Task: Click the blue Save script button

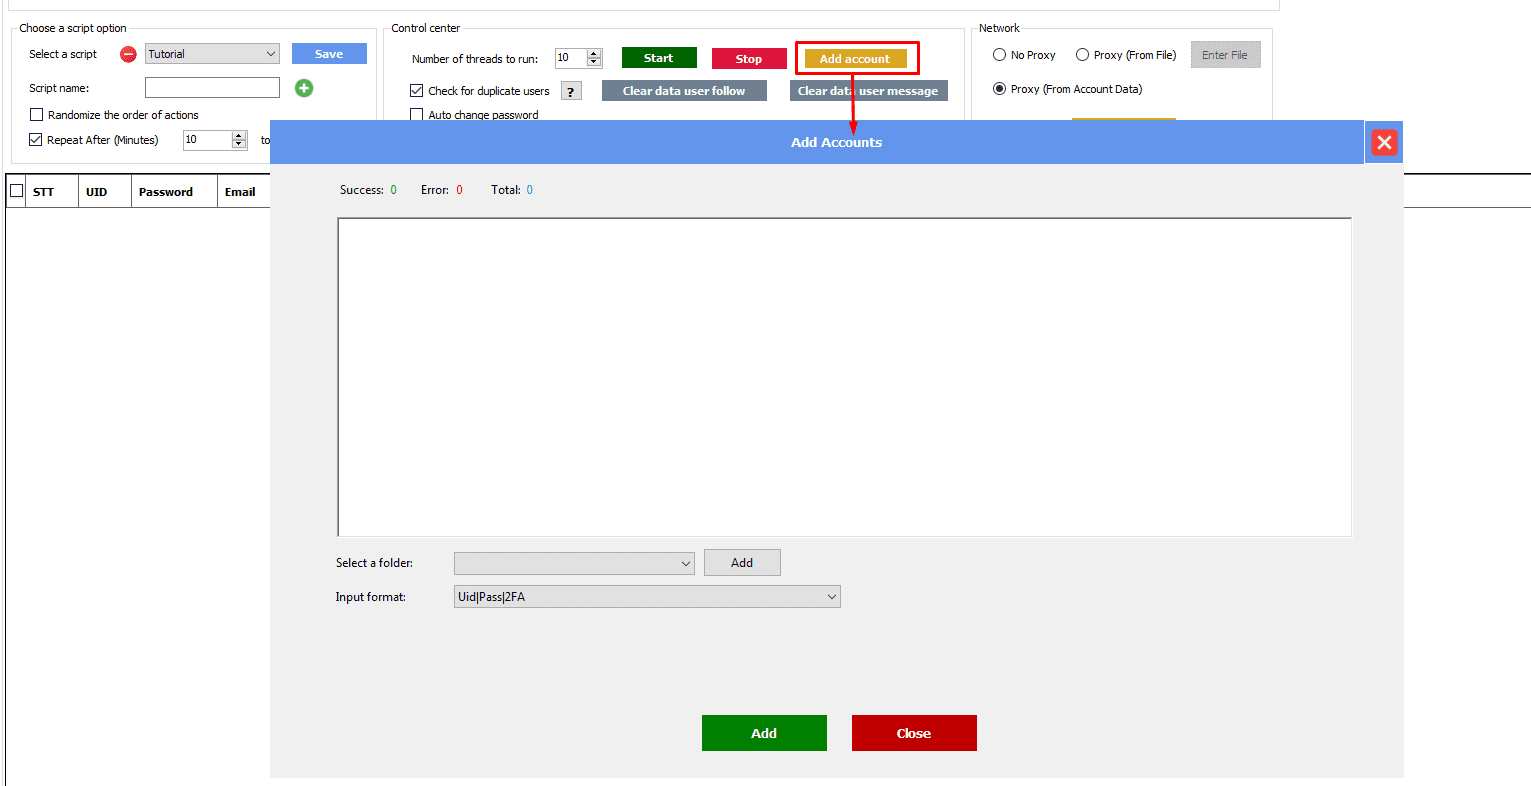Action: tap(329, 54)
